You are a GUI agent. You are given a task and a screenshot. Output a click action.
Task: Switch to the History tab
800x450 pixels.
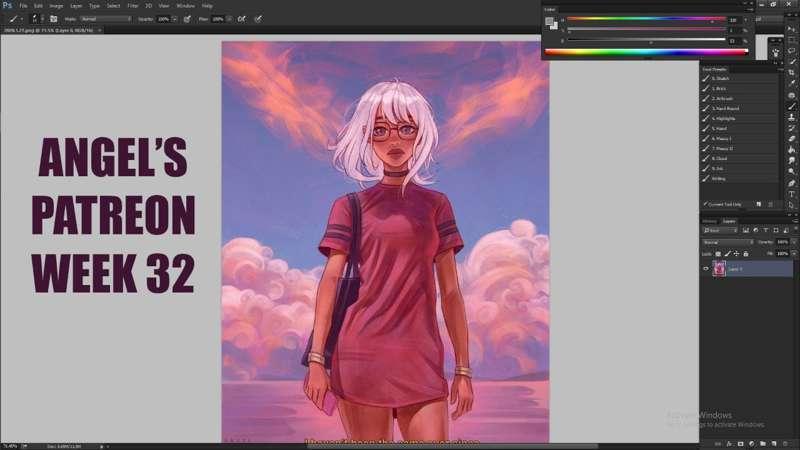pyautogui.click(x=710, y=221)
